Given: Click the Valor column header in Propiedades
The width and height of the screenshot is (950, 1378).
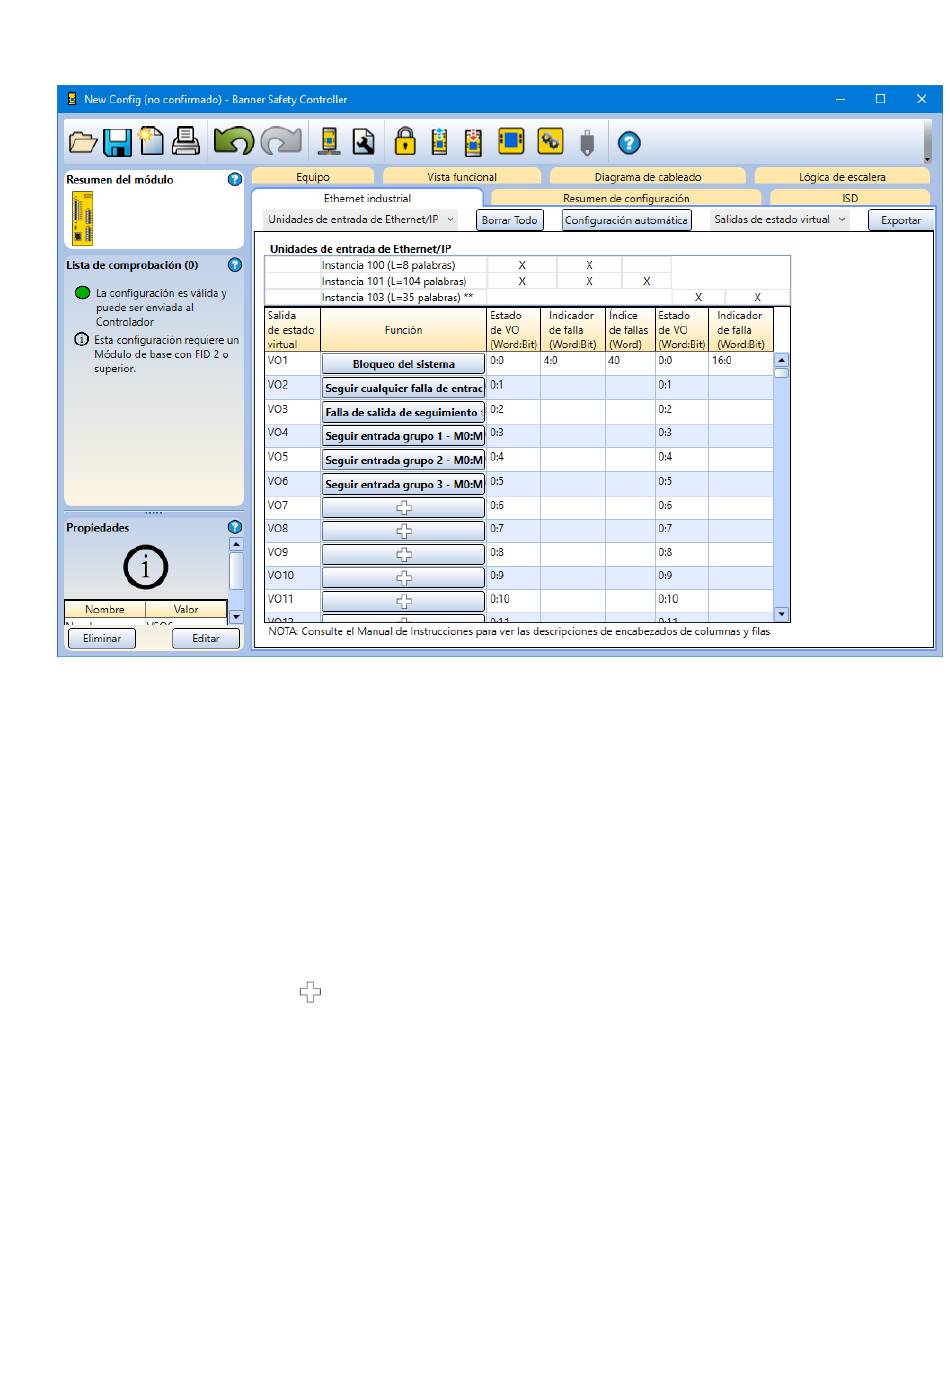Looking at the screenshot, I should tap(186, 609).
